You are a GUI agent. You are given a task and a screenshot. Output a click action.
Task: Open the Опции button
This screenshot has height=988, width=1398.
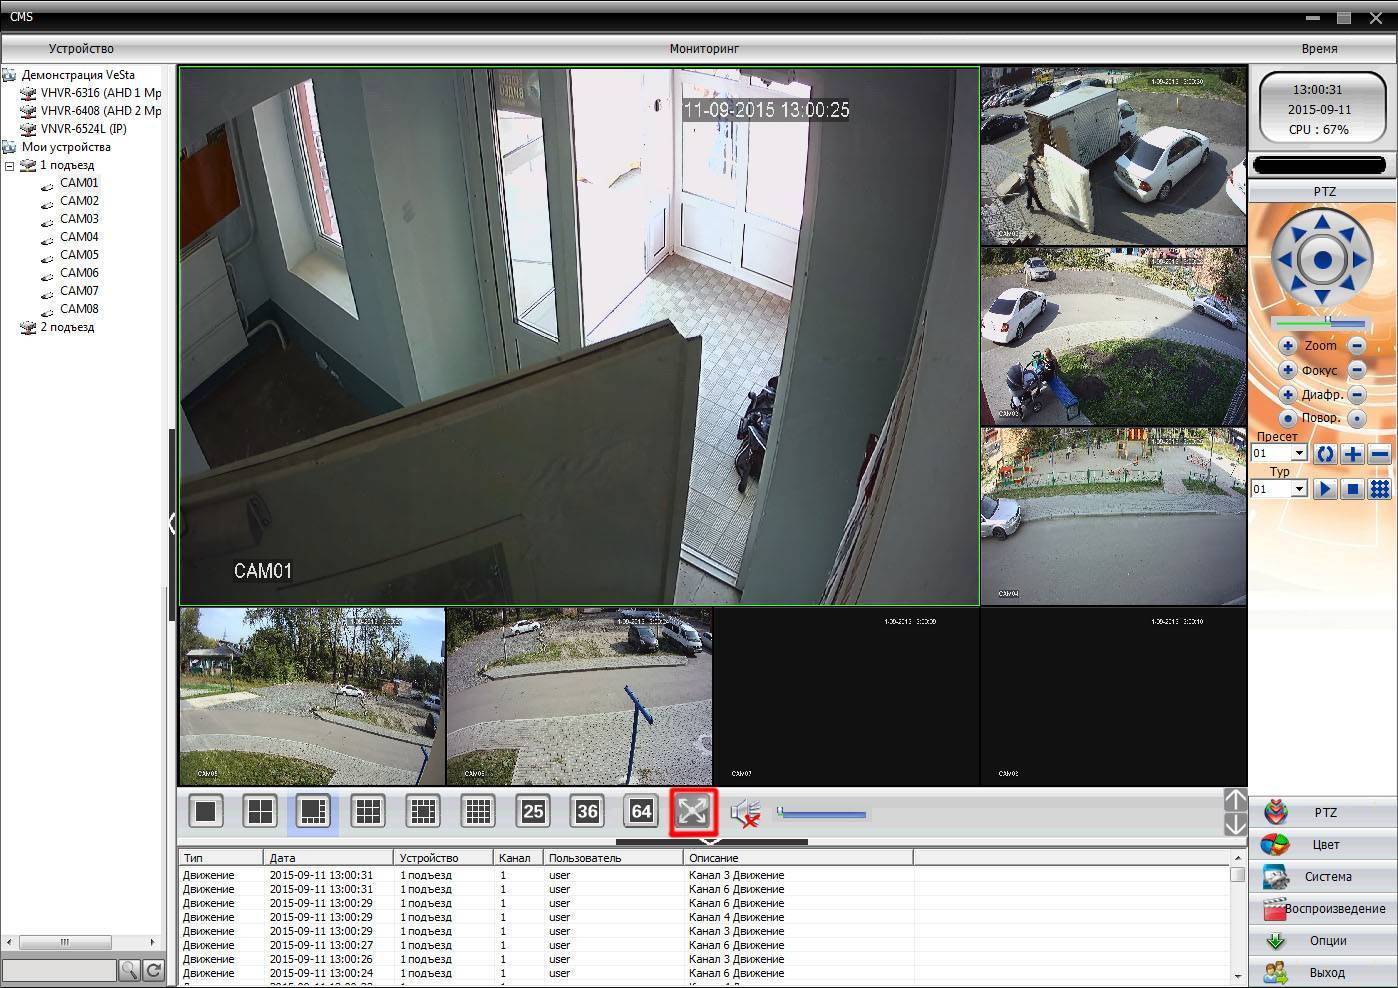(1323, 941)
